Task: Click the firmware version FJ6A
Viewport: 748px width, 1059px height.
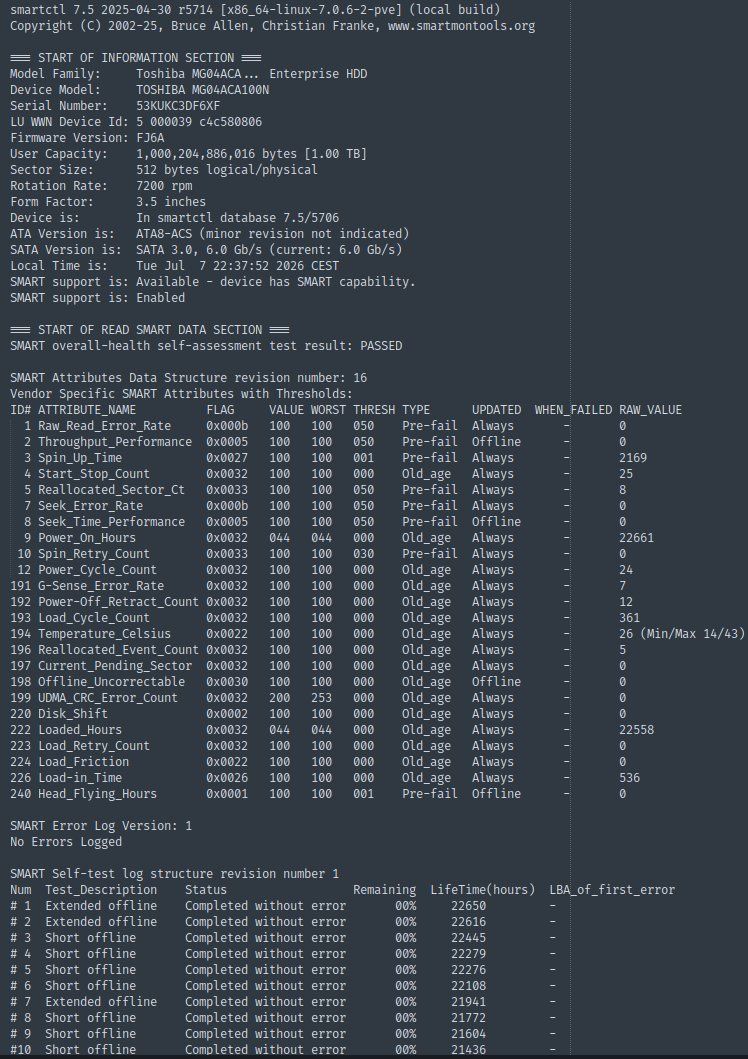Action: tap(150, 138)
